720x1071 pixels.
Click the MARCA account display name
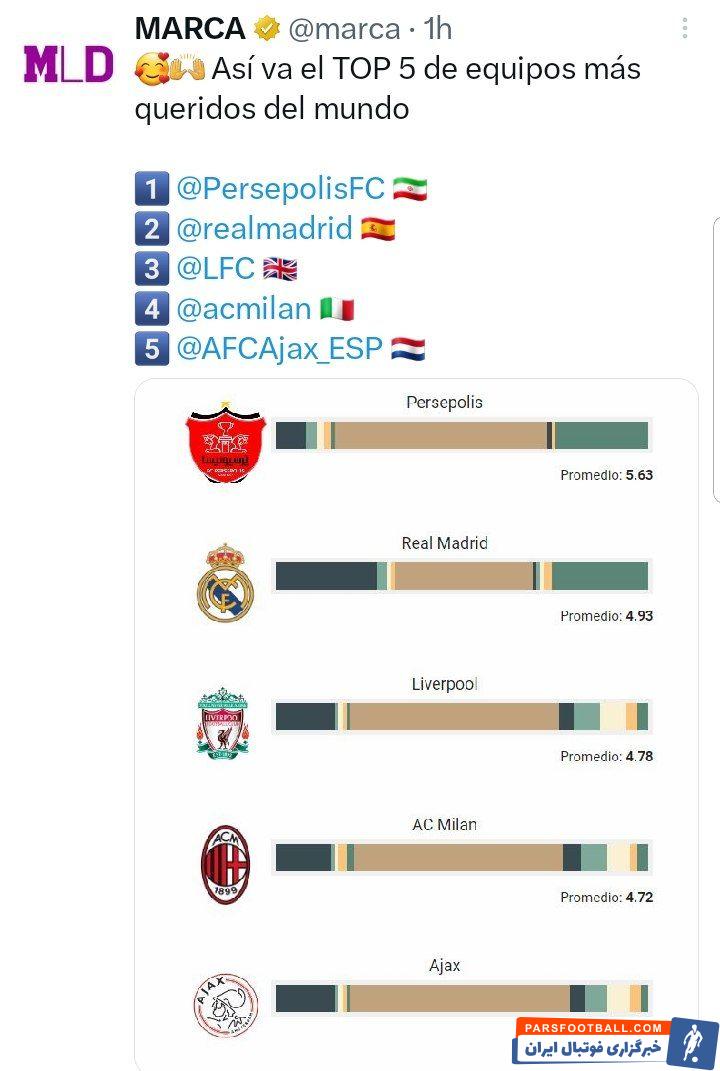pyautogui.click(x=191, y=29)
